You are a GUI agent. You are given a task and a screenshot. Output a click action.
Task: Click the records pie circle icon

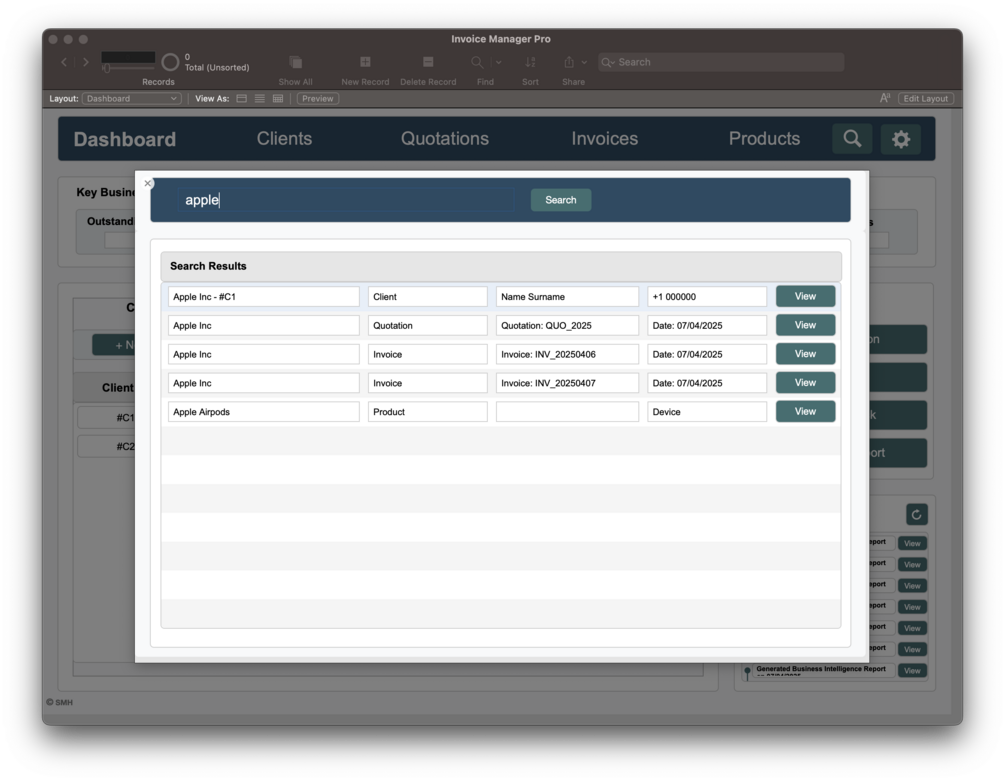[x=170, y=62]
